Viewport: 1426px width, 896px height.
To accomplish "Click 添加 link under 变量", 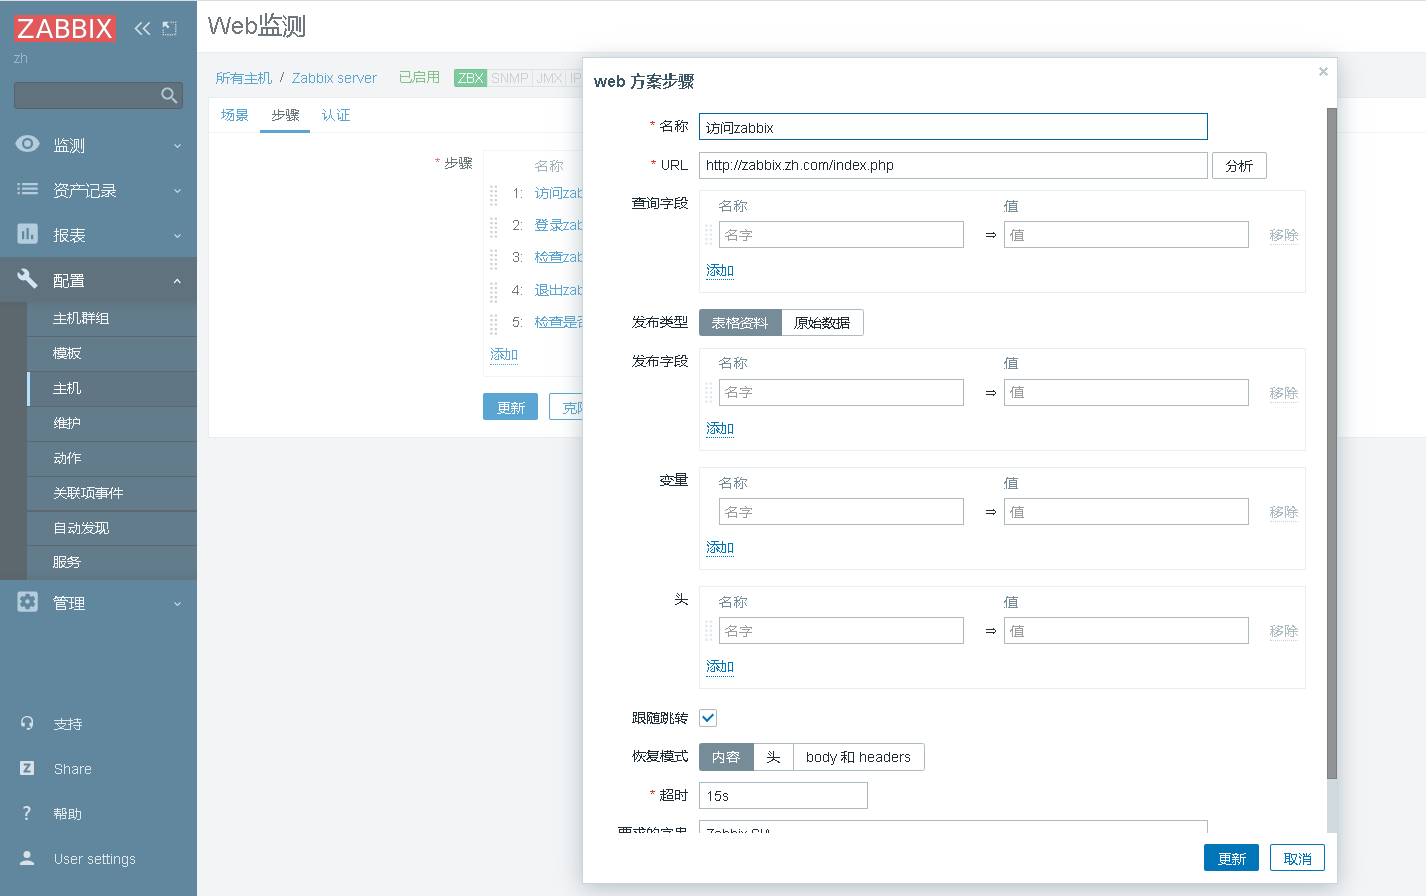I will click(x=720, y=547).
